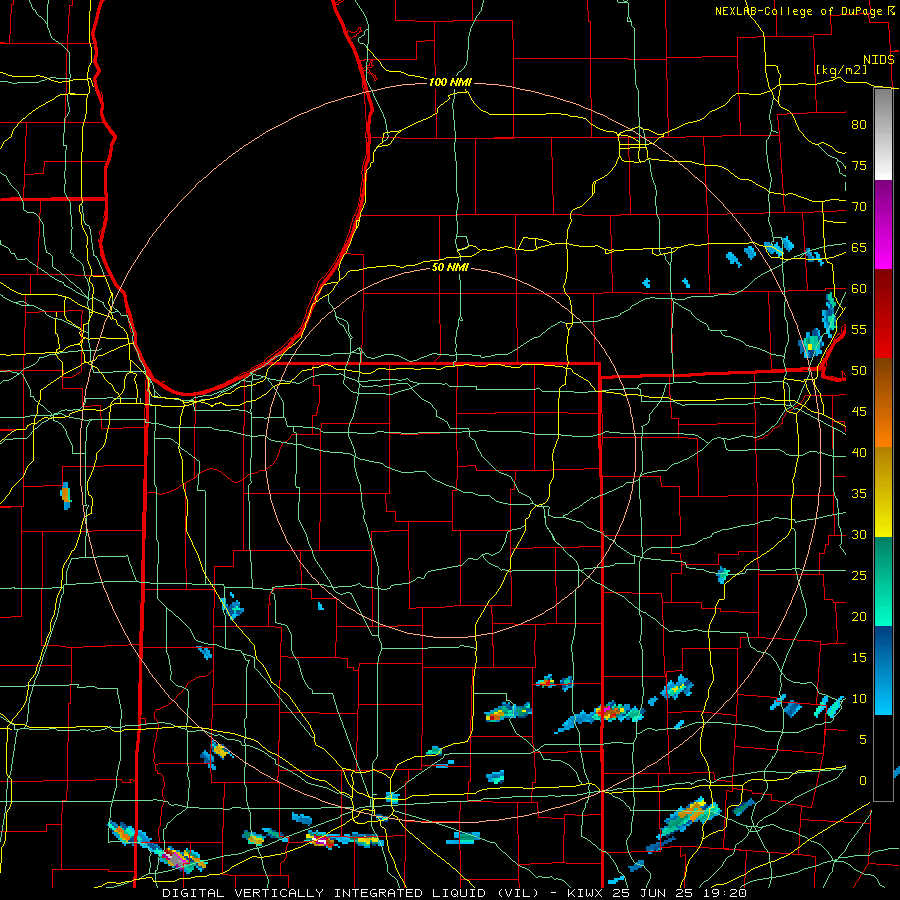Select the blue segment of the color scale
The height and width of the screenshot is (900, 900).
883,670
